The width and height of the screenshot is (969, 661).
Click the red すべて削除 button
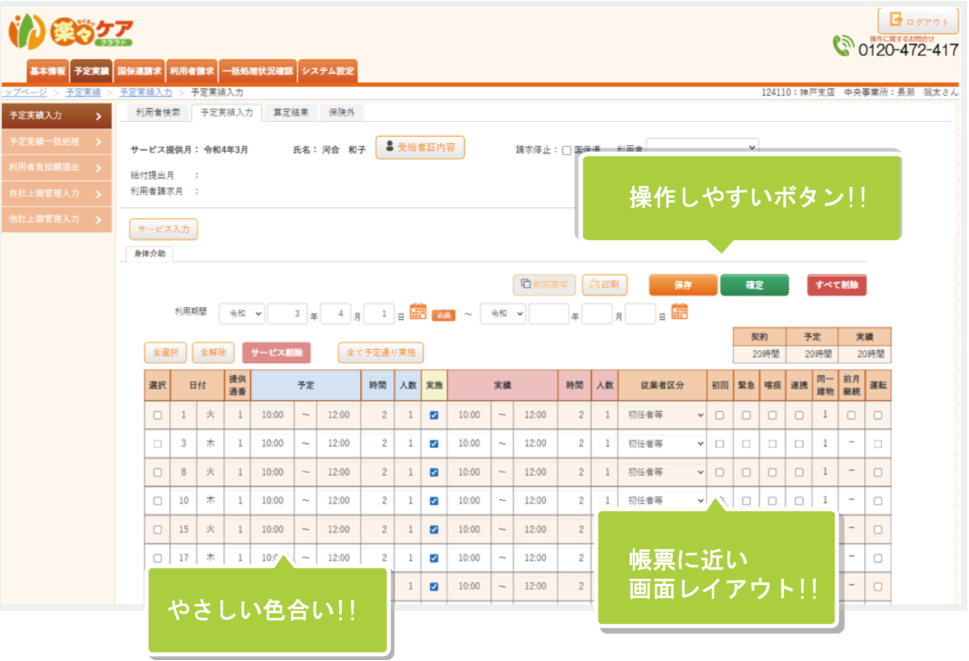837,285
